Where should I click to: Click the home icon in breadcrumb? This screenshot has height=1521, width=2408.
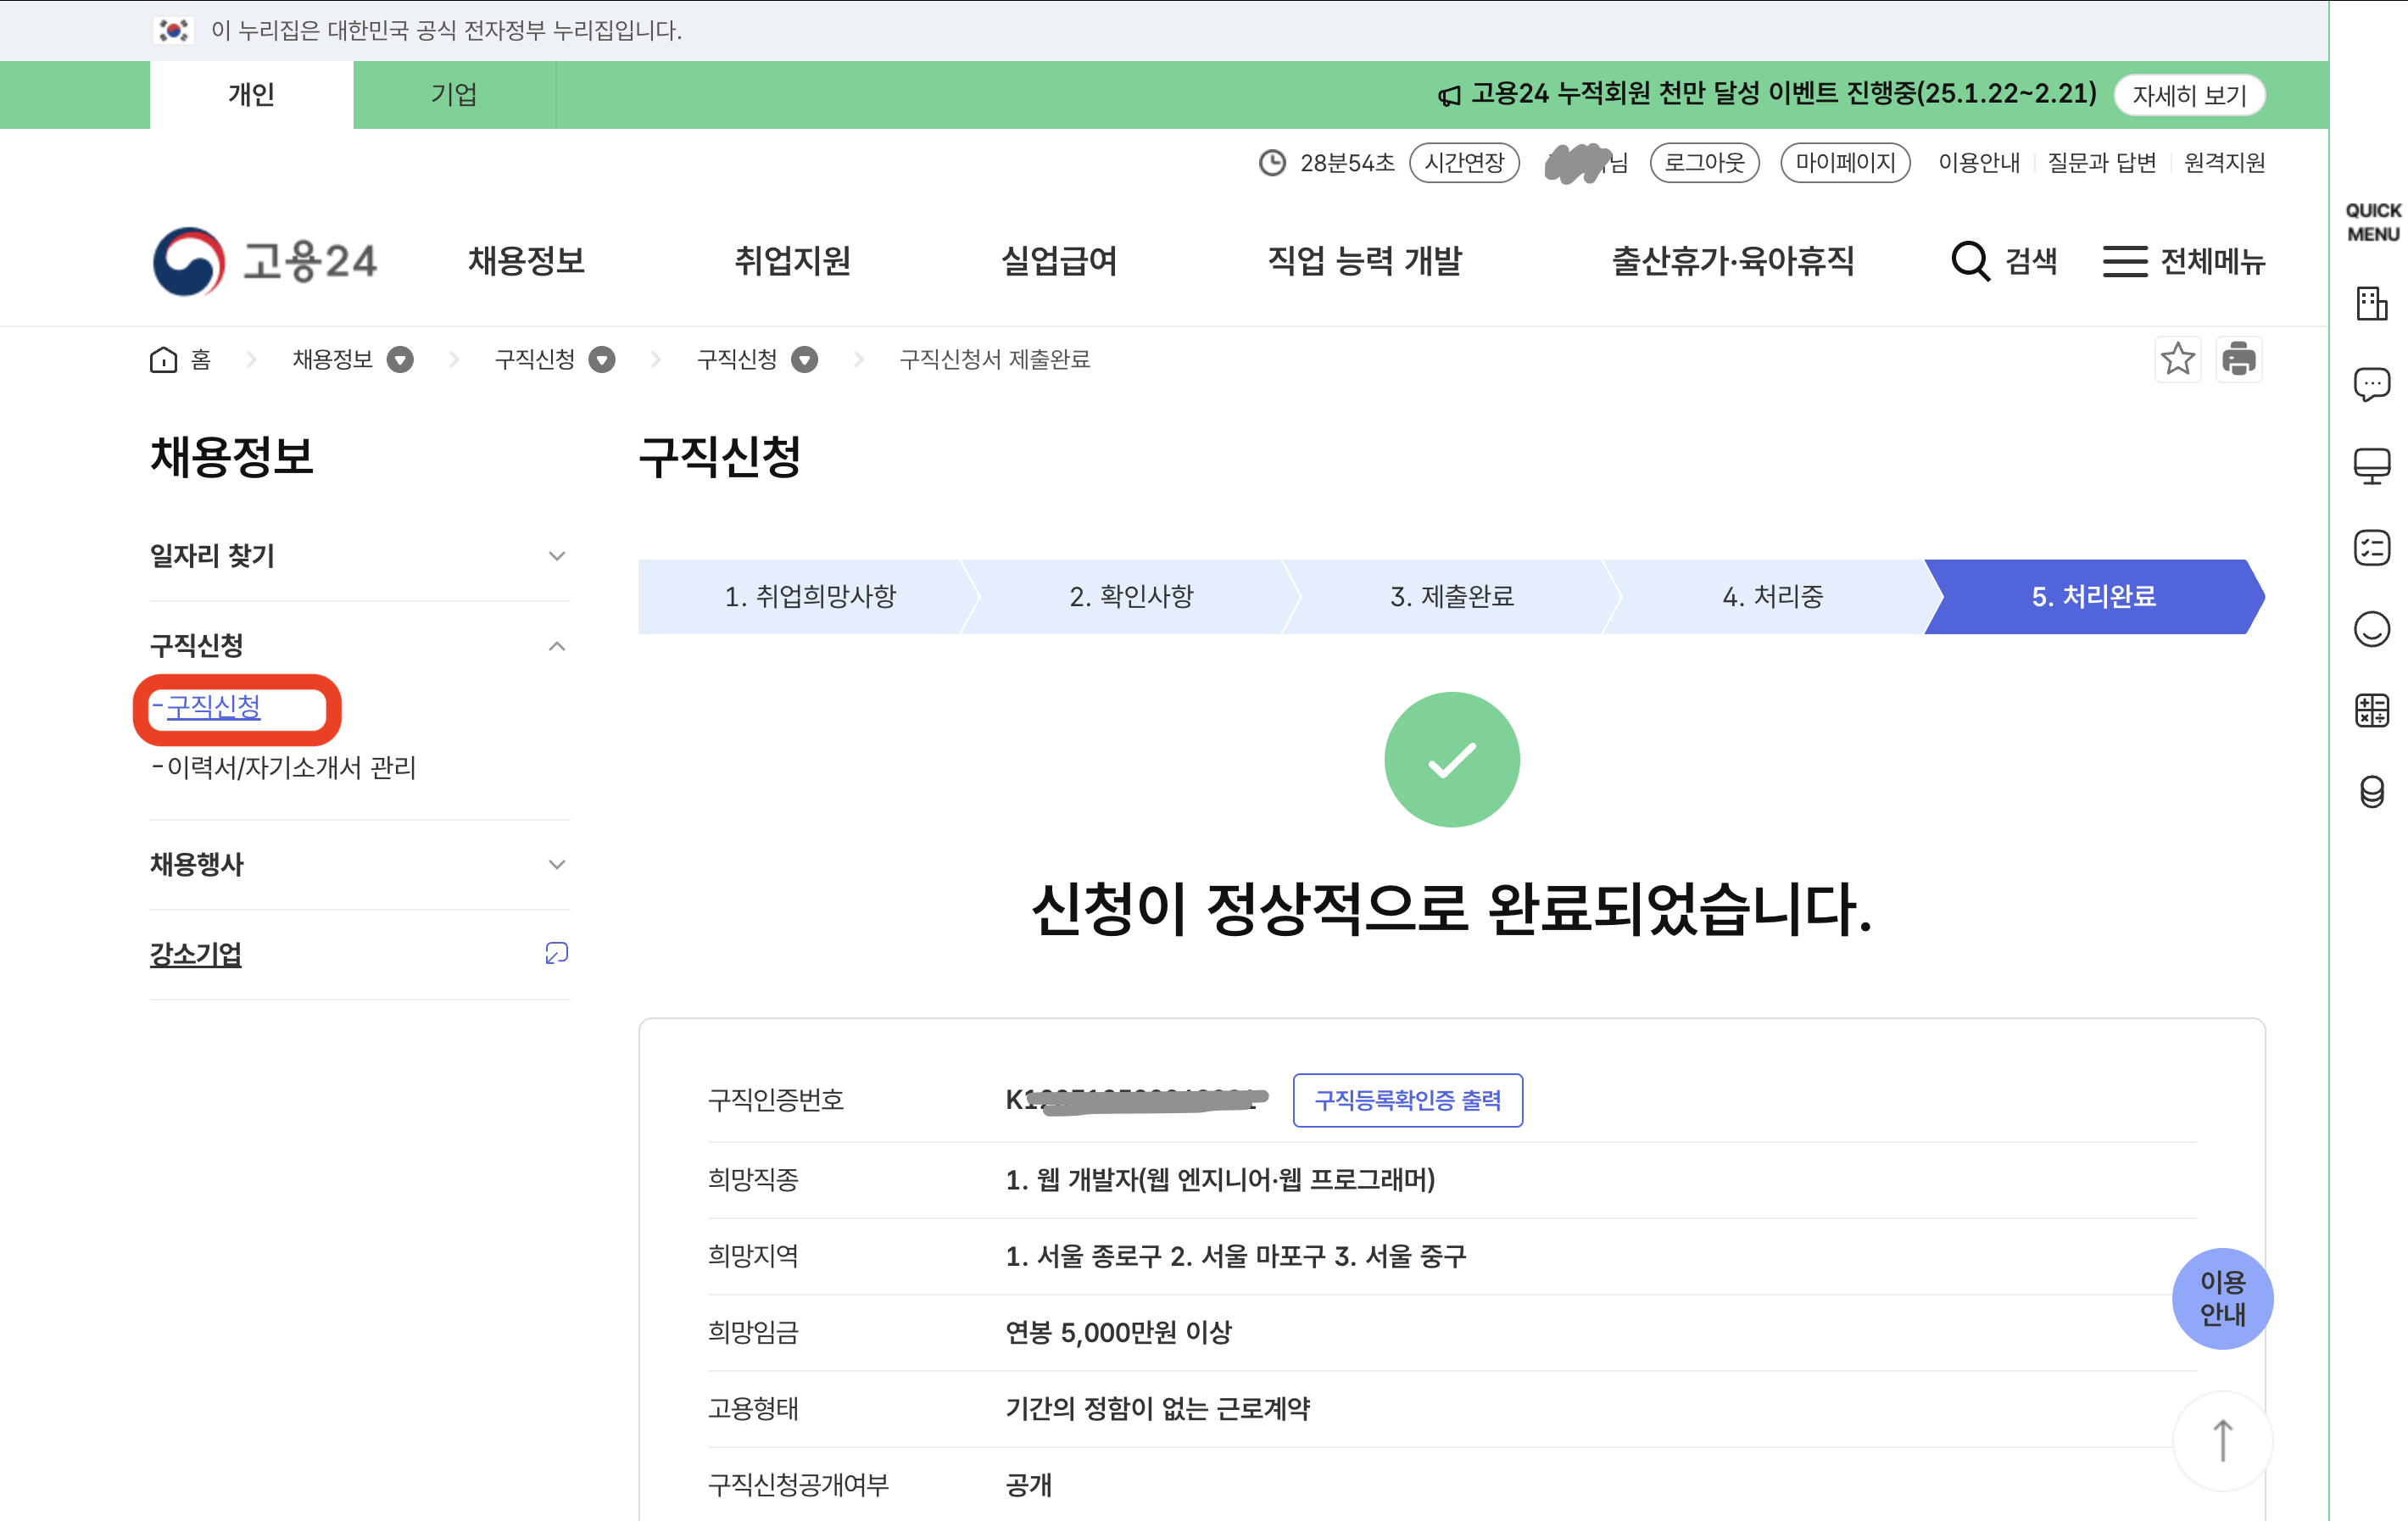tap(164, 360)
